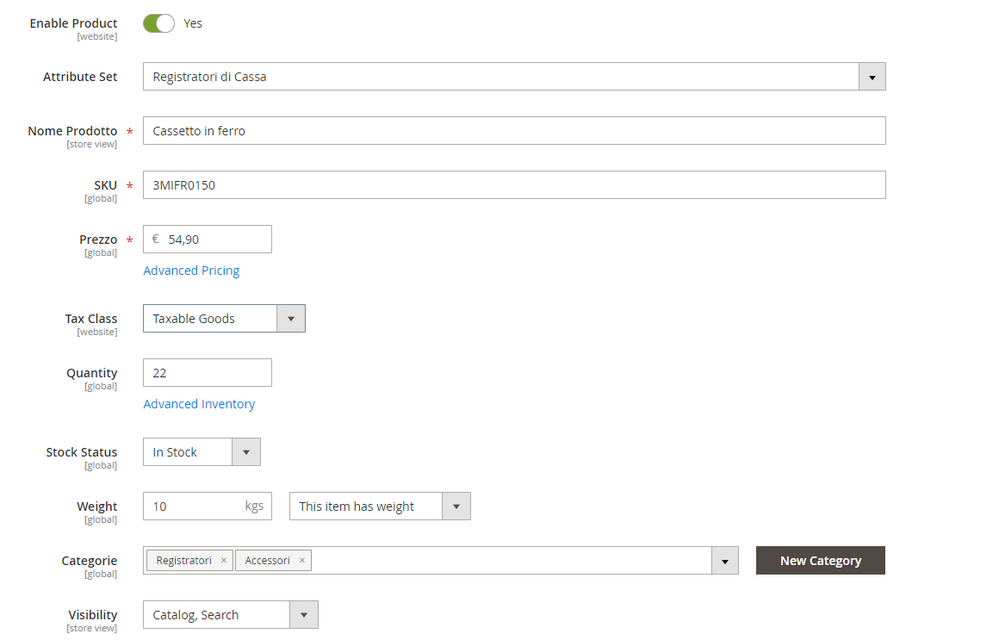Click the Weight value field
Screen dimensions: 999x641
point(193,506)
